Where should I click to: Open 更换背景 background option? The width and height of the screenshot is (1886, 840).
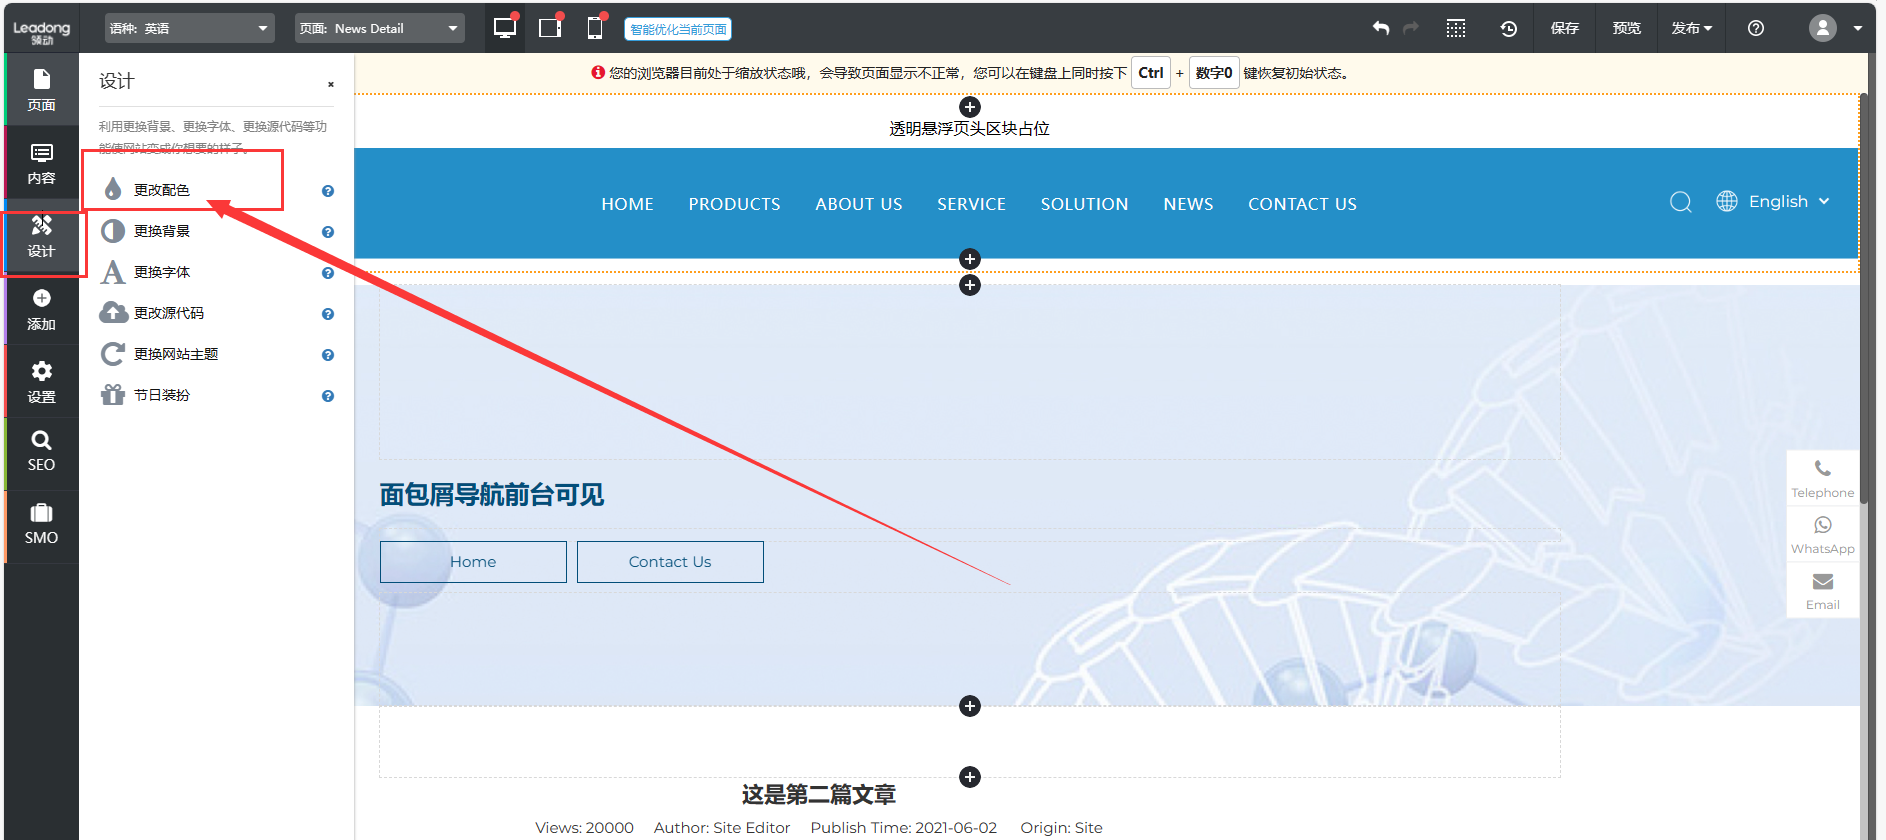pyautogui.click(x=162, y=231)
